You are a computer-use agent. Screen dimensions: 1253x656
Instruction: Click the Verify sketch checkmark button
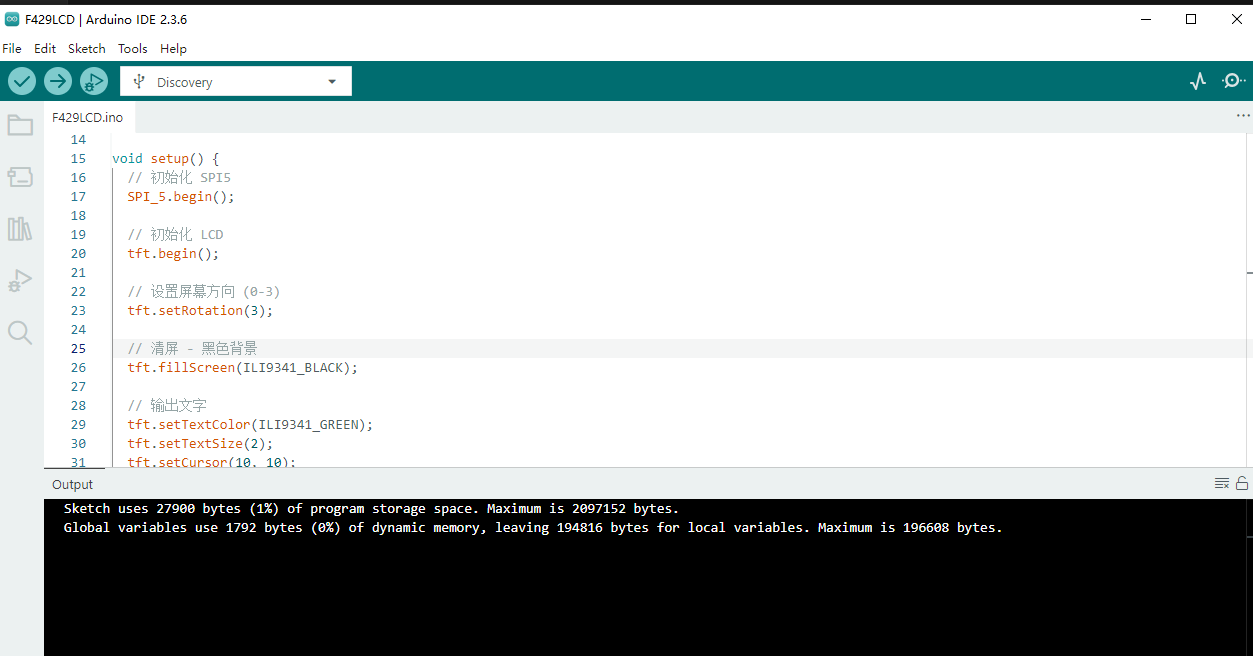coord(22,81)
